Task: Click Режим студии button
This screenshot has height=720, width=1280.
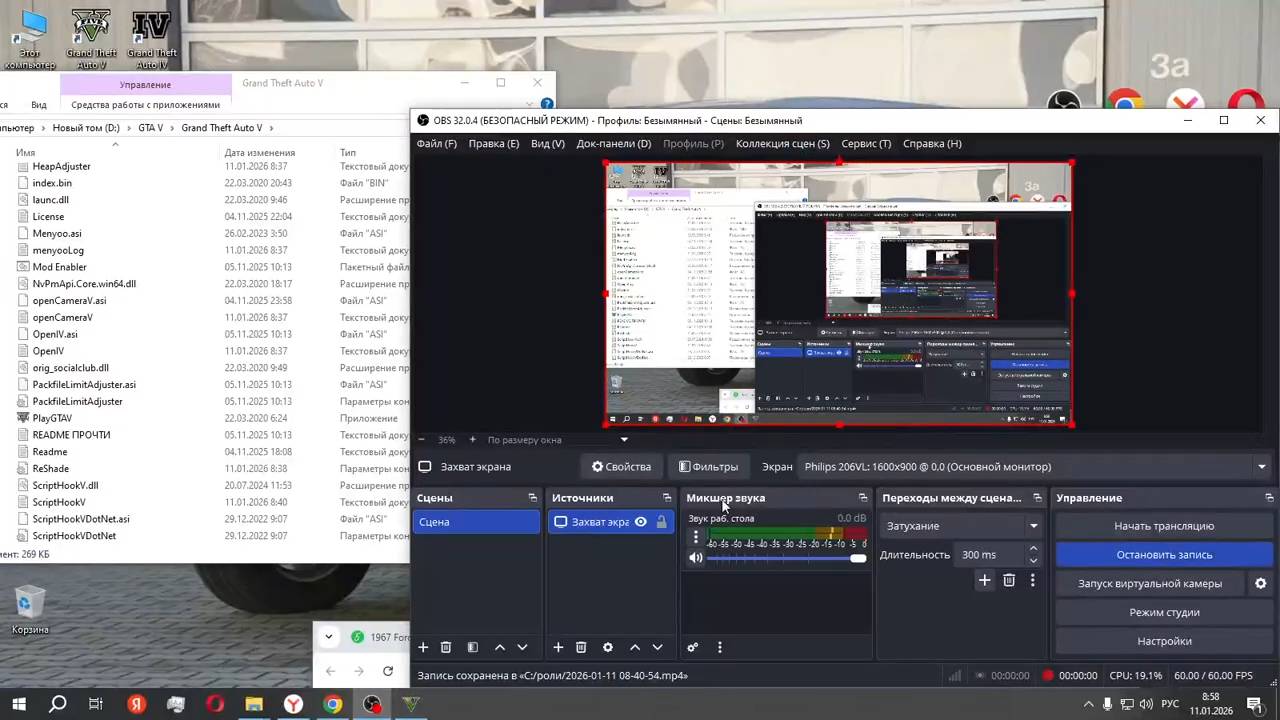Action: pos(1164,612)
